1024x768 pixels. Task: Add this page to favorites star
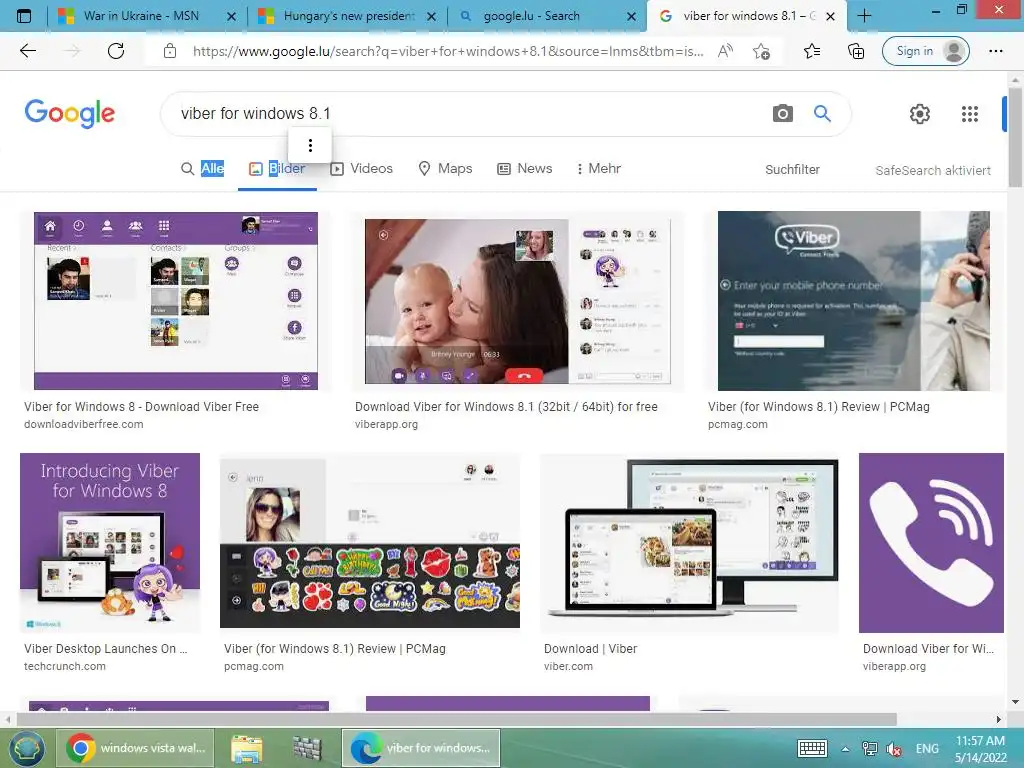pyautogui.click(x=761, y=51)
